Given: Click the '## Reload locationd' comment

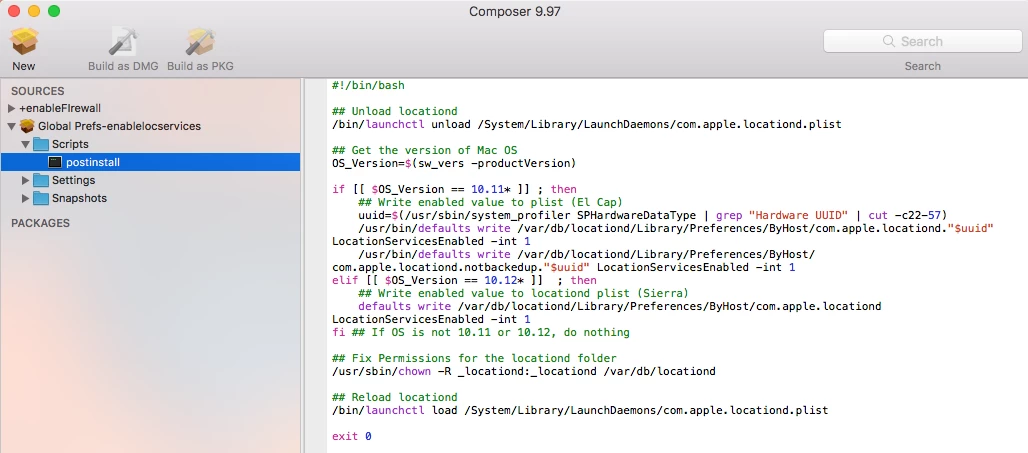Looking at the screenshot, I should [395, 397].
